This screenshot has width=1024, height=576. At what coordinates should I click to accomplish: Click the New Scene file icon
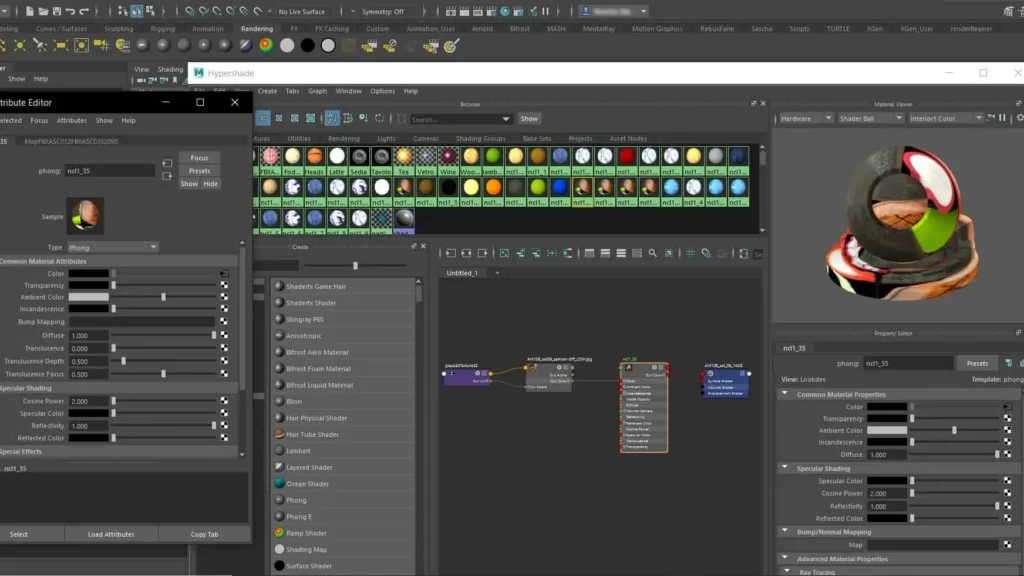click(x=29, y=11)
